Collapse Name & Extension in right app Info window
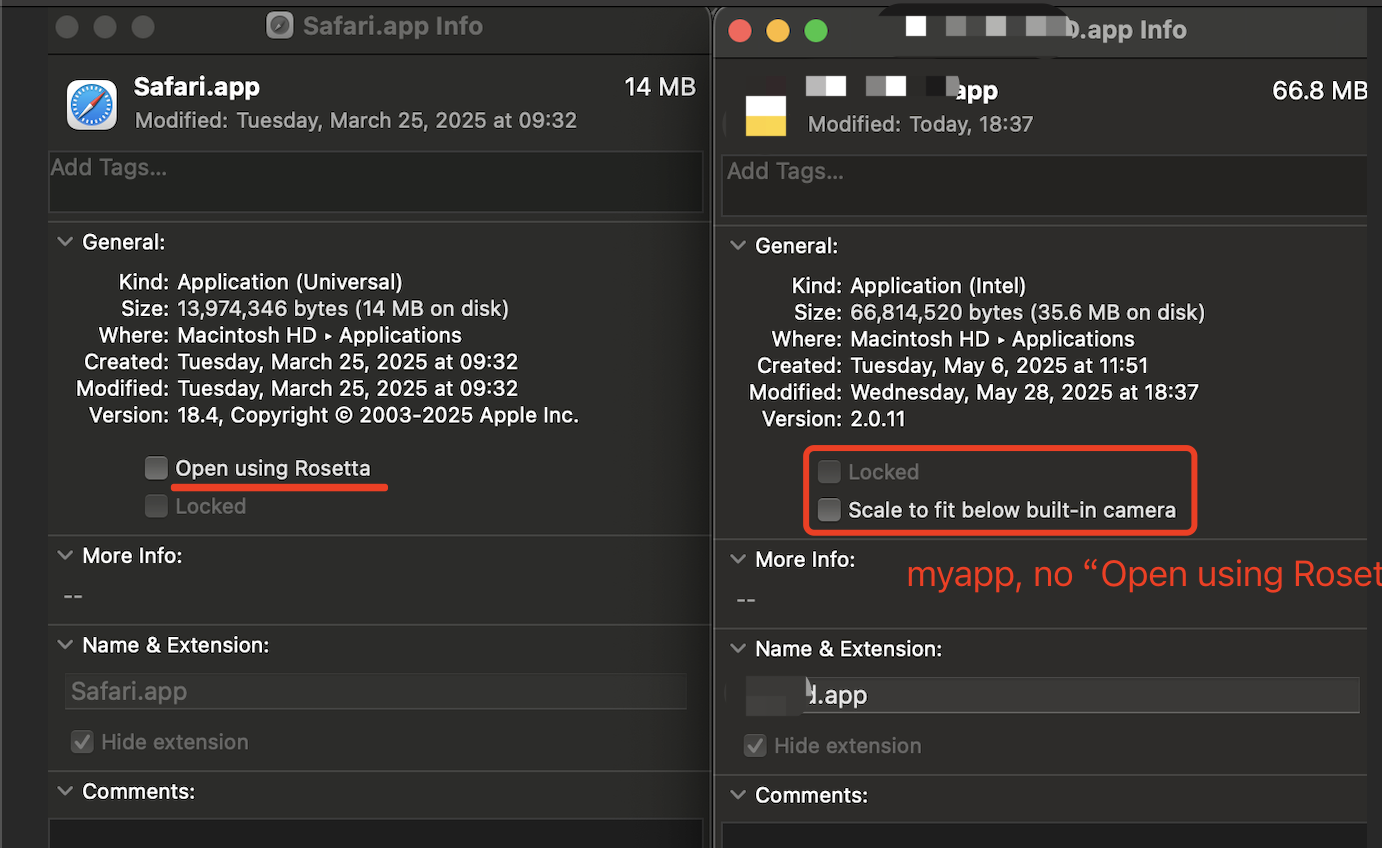 point(738,649)
